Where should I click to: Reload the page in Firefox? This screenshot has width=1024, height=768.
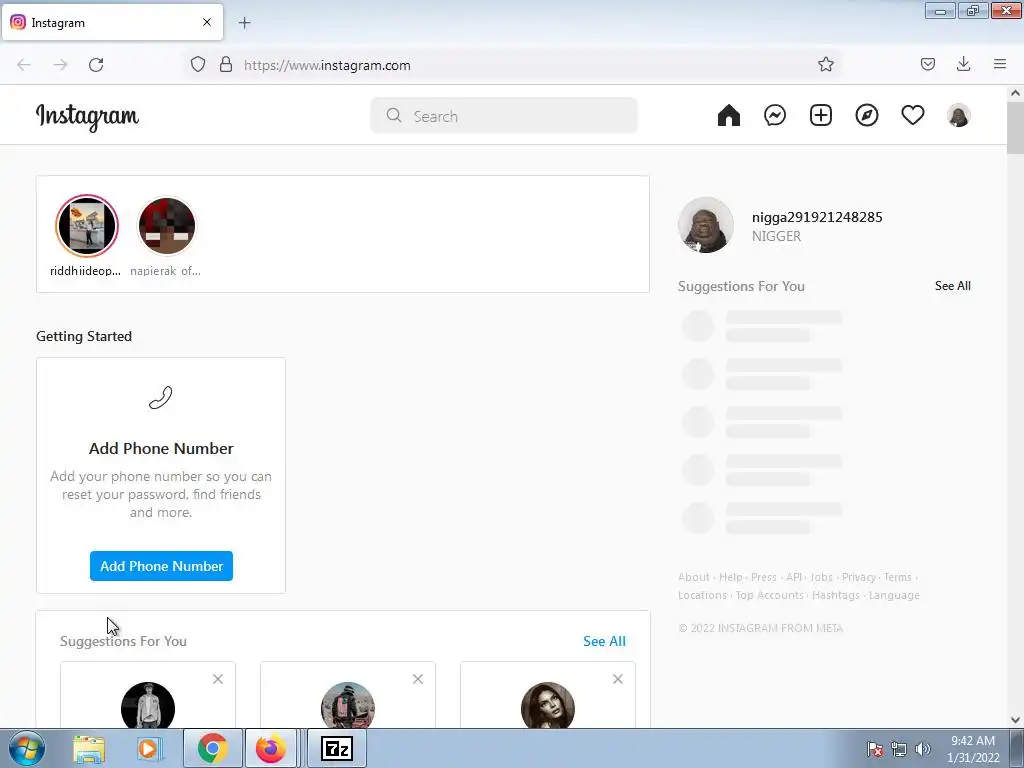[x=96, y=65]
